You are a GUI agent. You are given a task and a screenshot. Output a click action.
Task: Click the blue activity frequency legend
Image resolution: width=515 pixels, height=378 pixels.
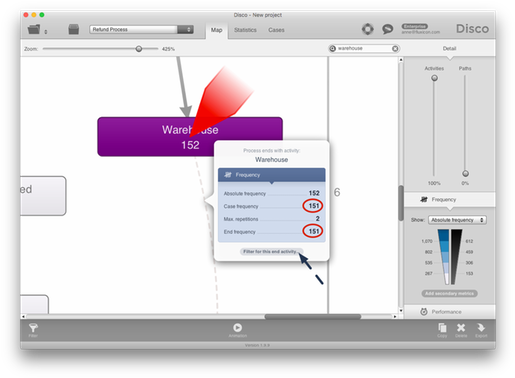443,257
